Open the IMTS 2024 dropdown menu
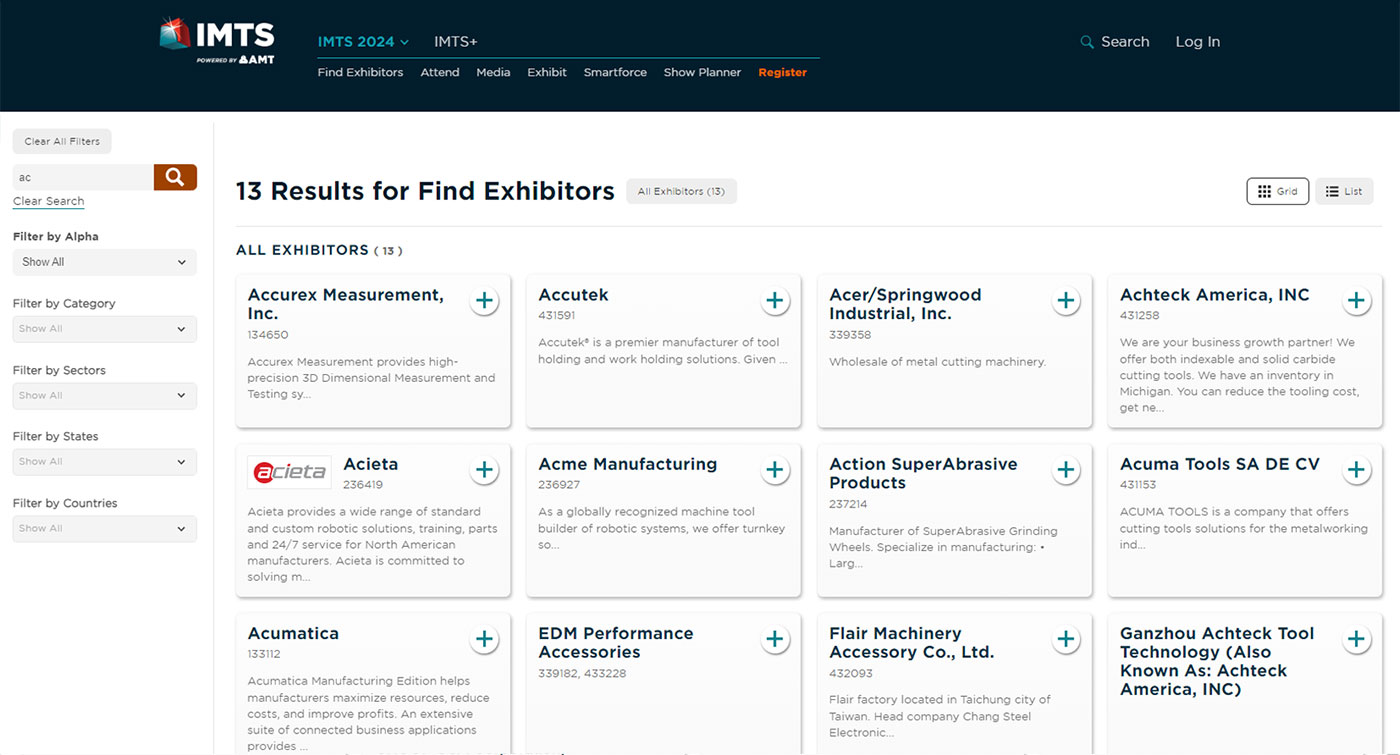The image size is (1400, 755). [x=363, y=42]
